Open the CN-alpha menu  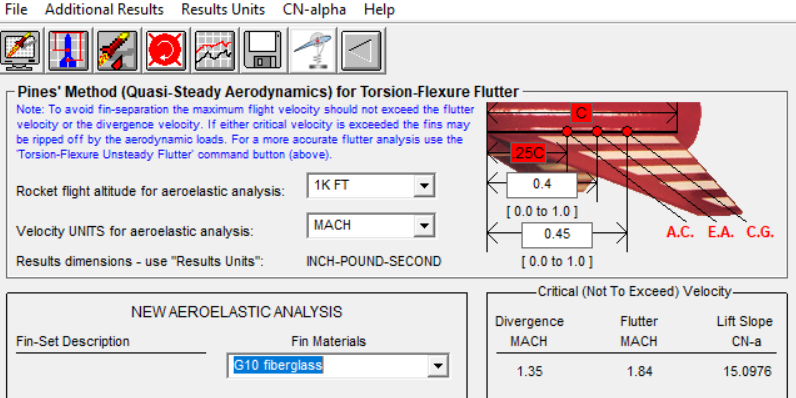click(x=314, y=10)
